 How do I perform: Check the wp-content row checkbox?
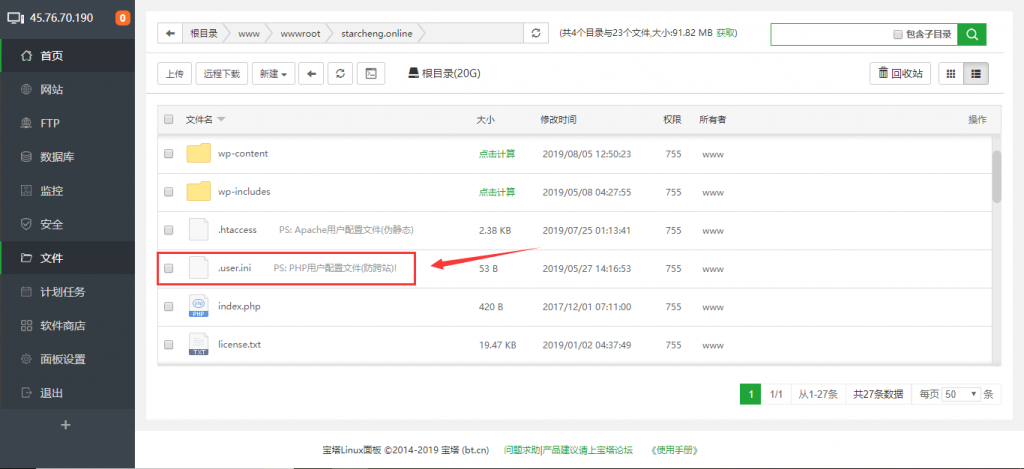[168, 154]
